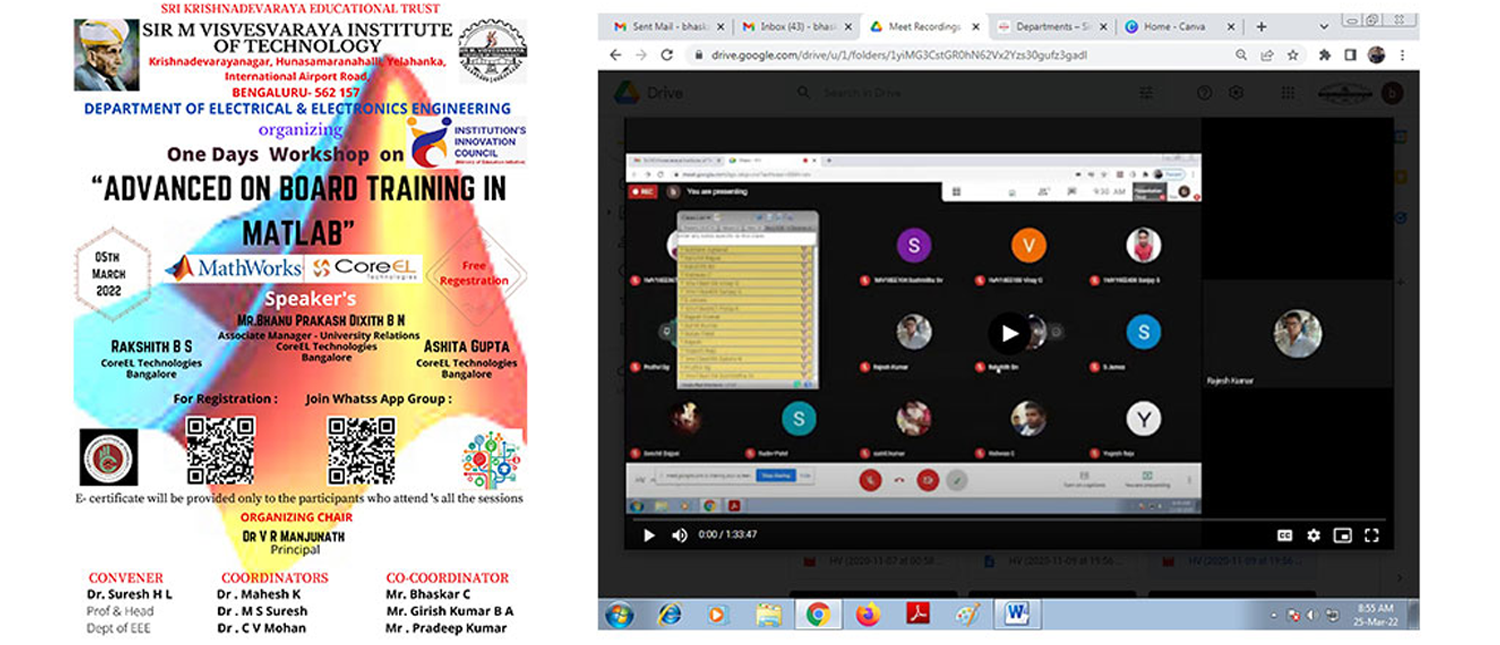Click the Join Whatss App Group QR code
This screenshot has height=645, width=1500.
coord(361,450)
